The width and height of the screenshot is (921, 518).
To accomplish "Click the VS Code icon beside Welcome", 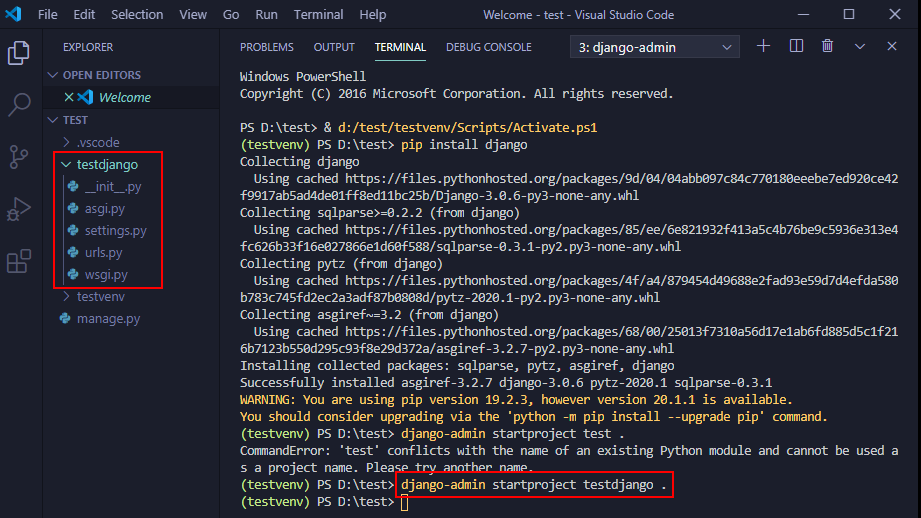I will point(86,97).
